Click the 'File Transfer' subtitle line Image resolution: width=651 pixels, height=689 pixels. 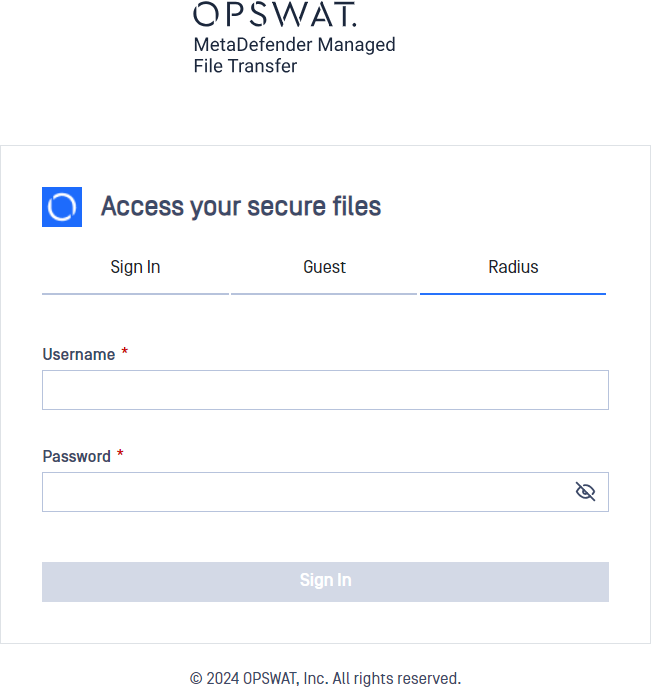[245, 66]
